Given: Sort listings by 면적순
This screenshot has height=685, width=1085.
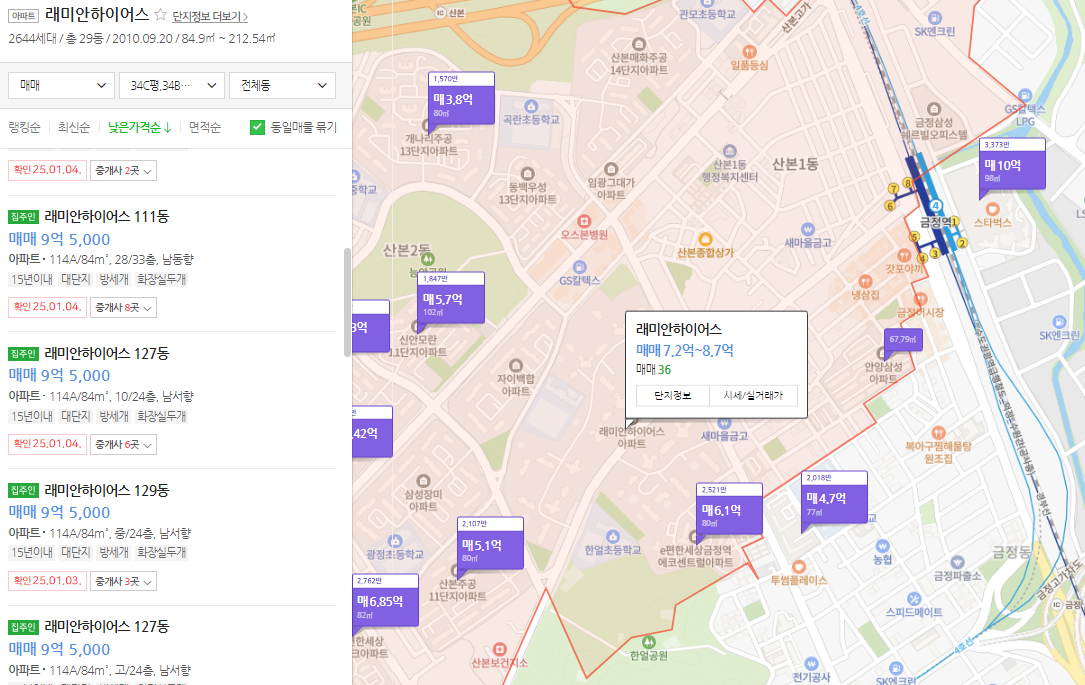Looking at the screenshot, I should [x=205, y=127].
